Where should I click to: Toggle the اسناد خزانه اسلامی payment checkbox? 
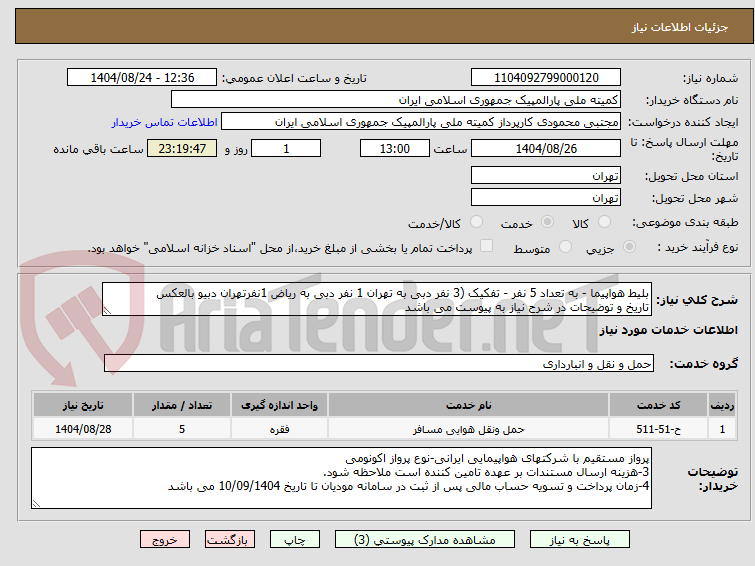tap(487, 246)
